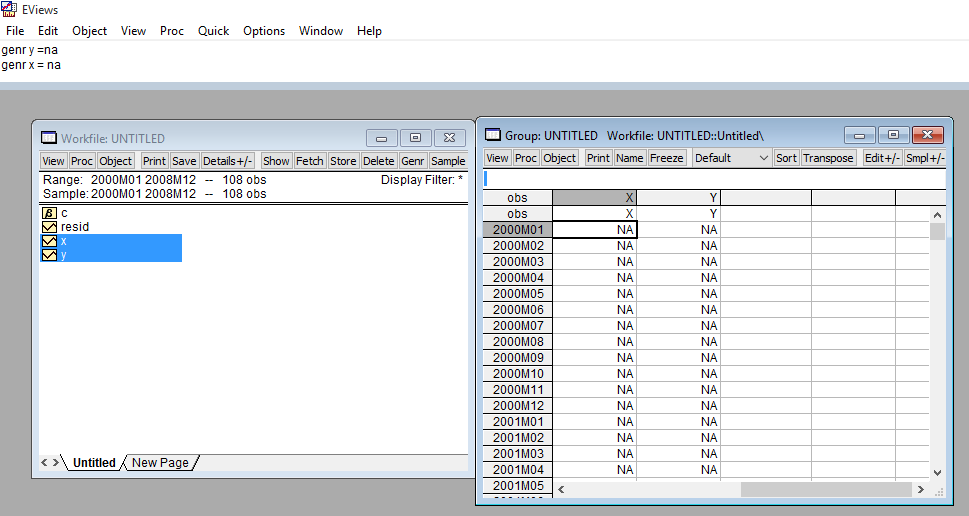969x516 pixels.
Task: Click the Freeze button in Group toolbar
Action: point(667,158)
